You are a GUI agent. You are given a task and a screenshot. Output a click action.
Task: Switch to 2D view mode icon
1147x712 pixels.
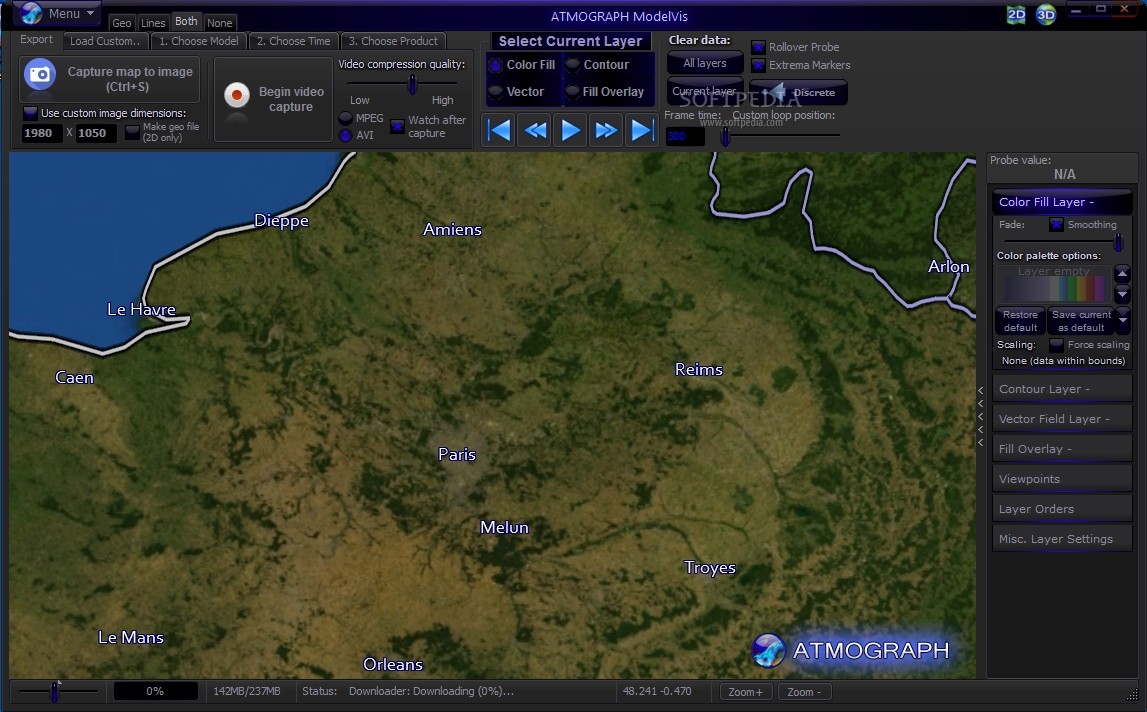[1016, 15]
